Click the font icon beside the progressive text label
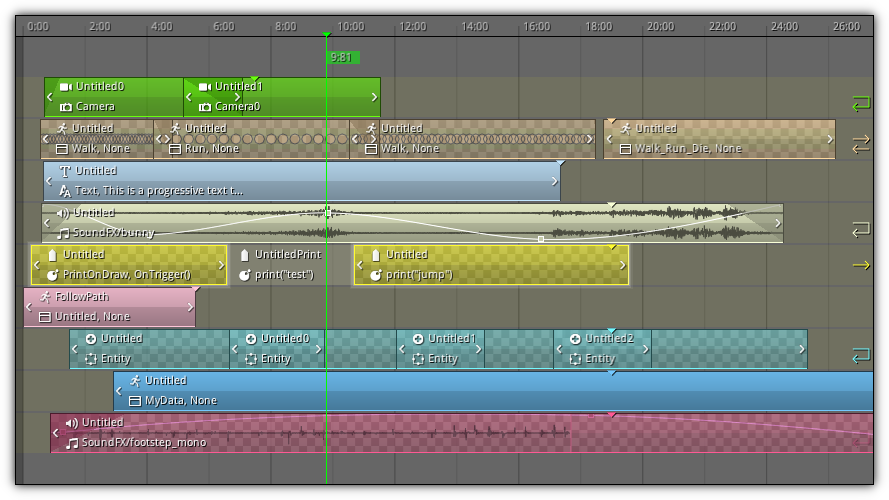The height and width of the screenshot is (500, 889). coord(65,191)
